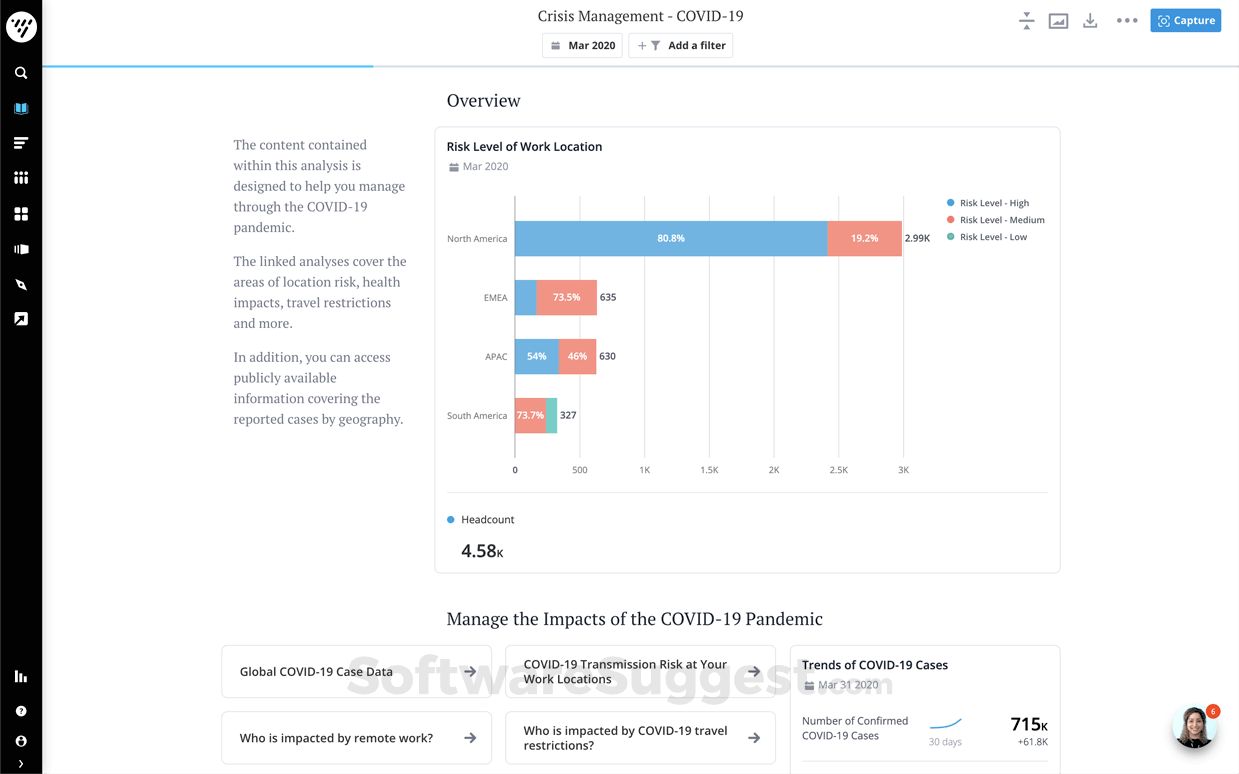Open search tool in the sidebar
The image size is (1239, 774).
[20, 72]
